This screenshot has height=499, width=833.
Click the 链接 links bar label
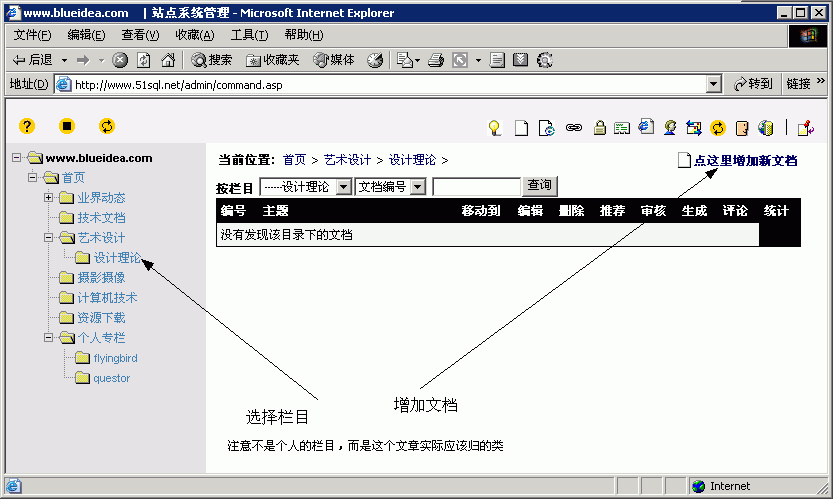tap(798, 84)
